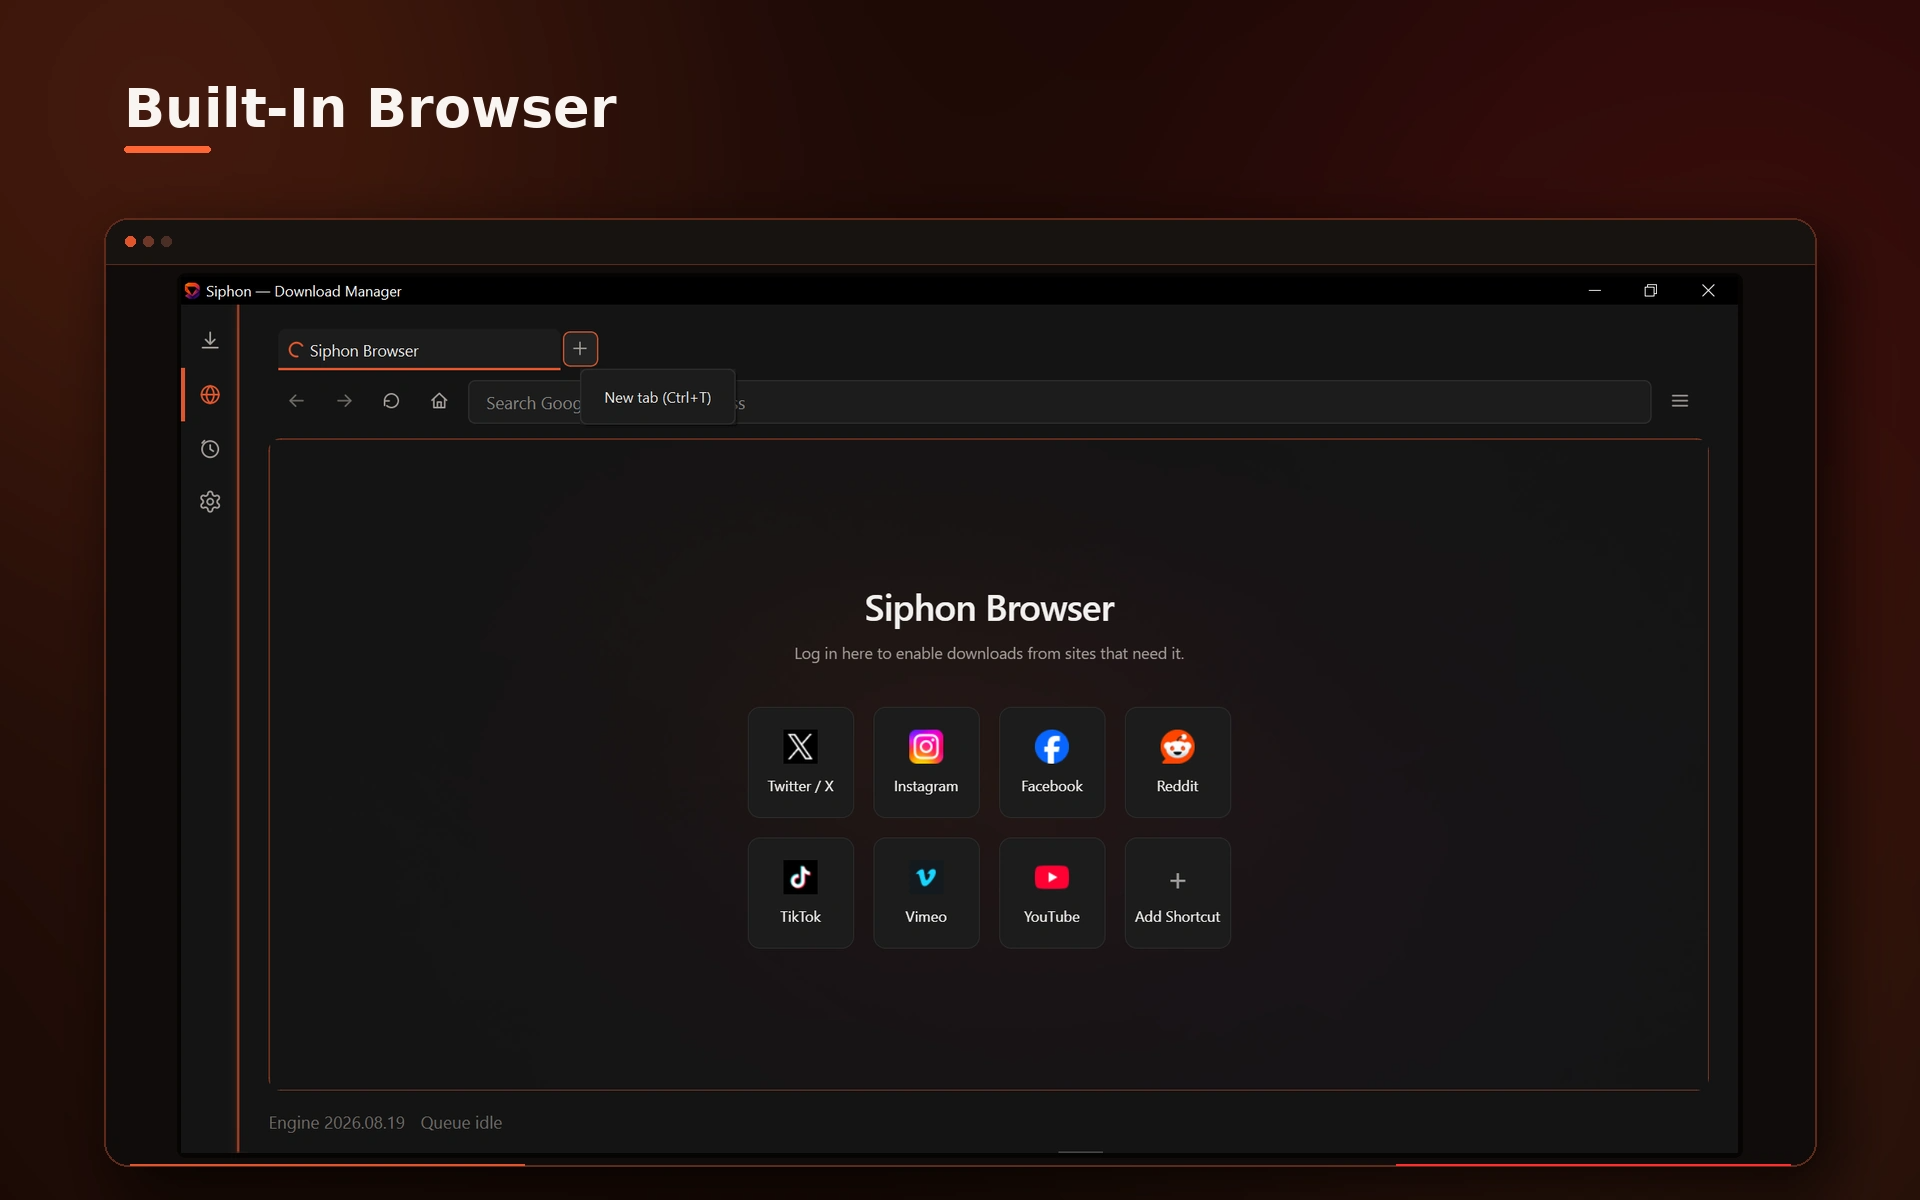1920x1200 pixels.
Task: Click the 'Log in here to enable downloads' text
Action: tap(988, 653)
